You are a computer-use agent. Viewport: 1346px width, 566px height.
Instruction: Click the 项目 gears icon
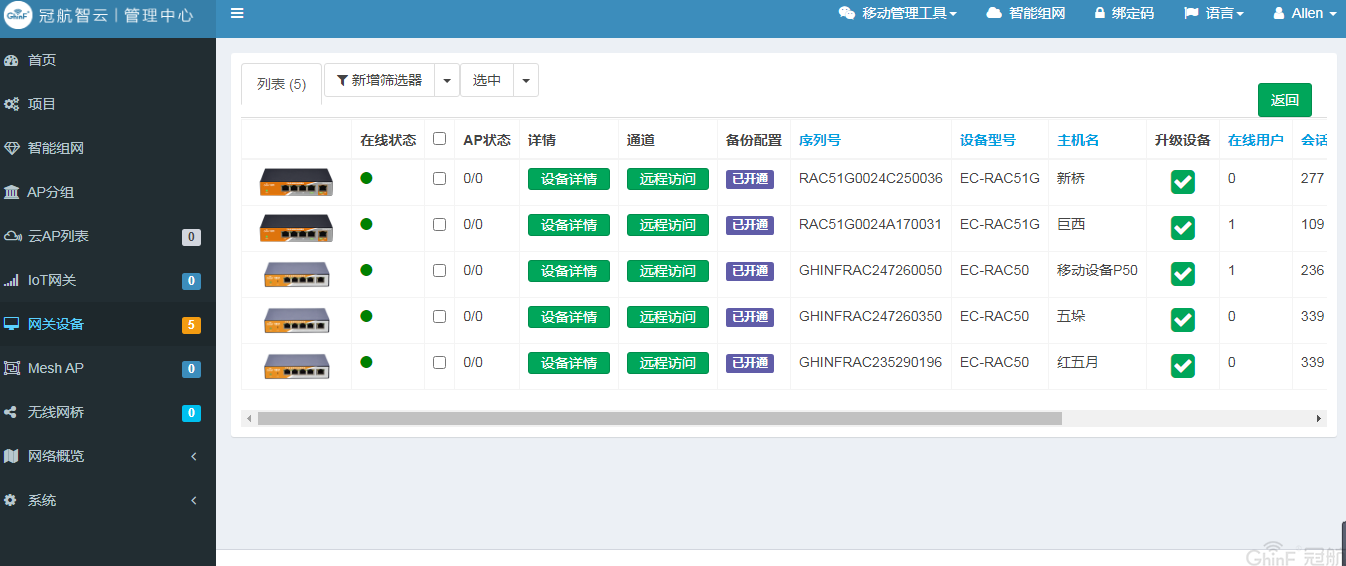pos(12,104)
